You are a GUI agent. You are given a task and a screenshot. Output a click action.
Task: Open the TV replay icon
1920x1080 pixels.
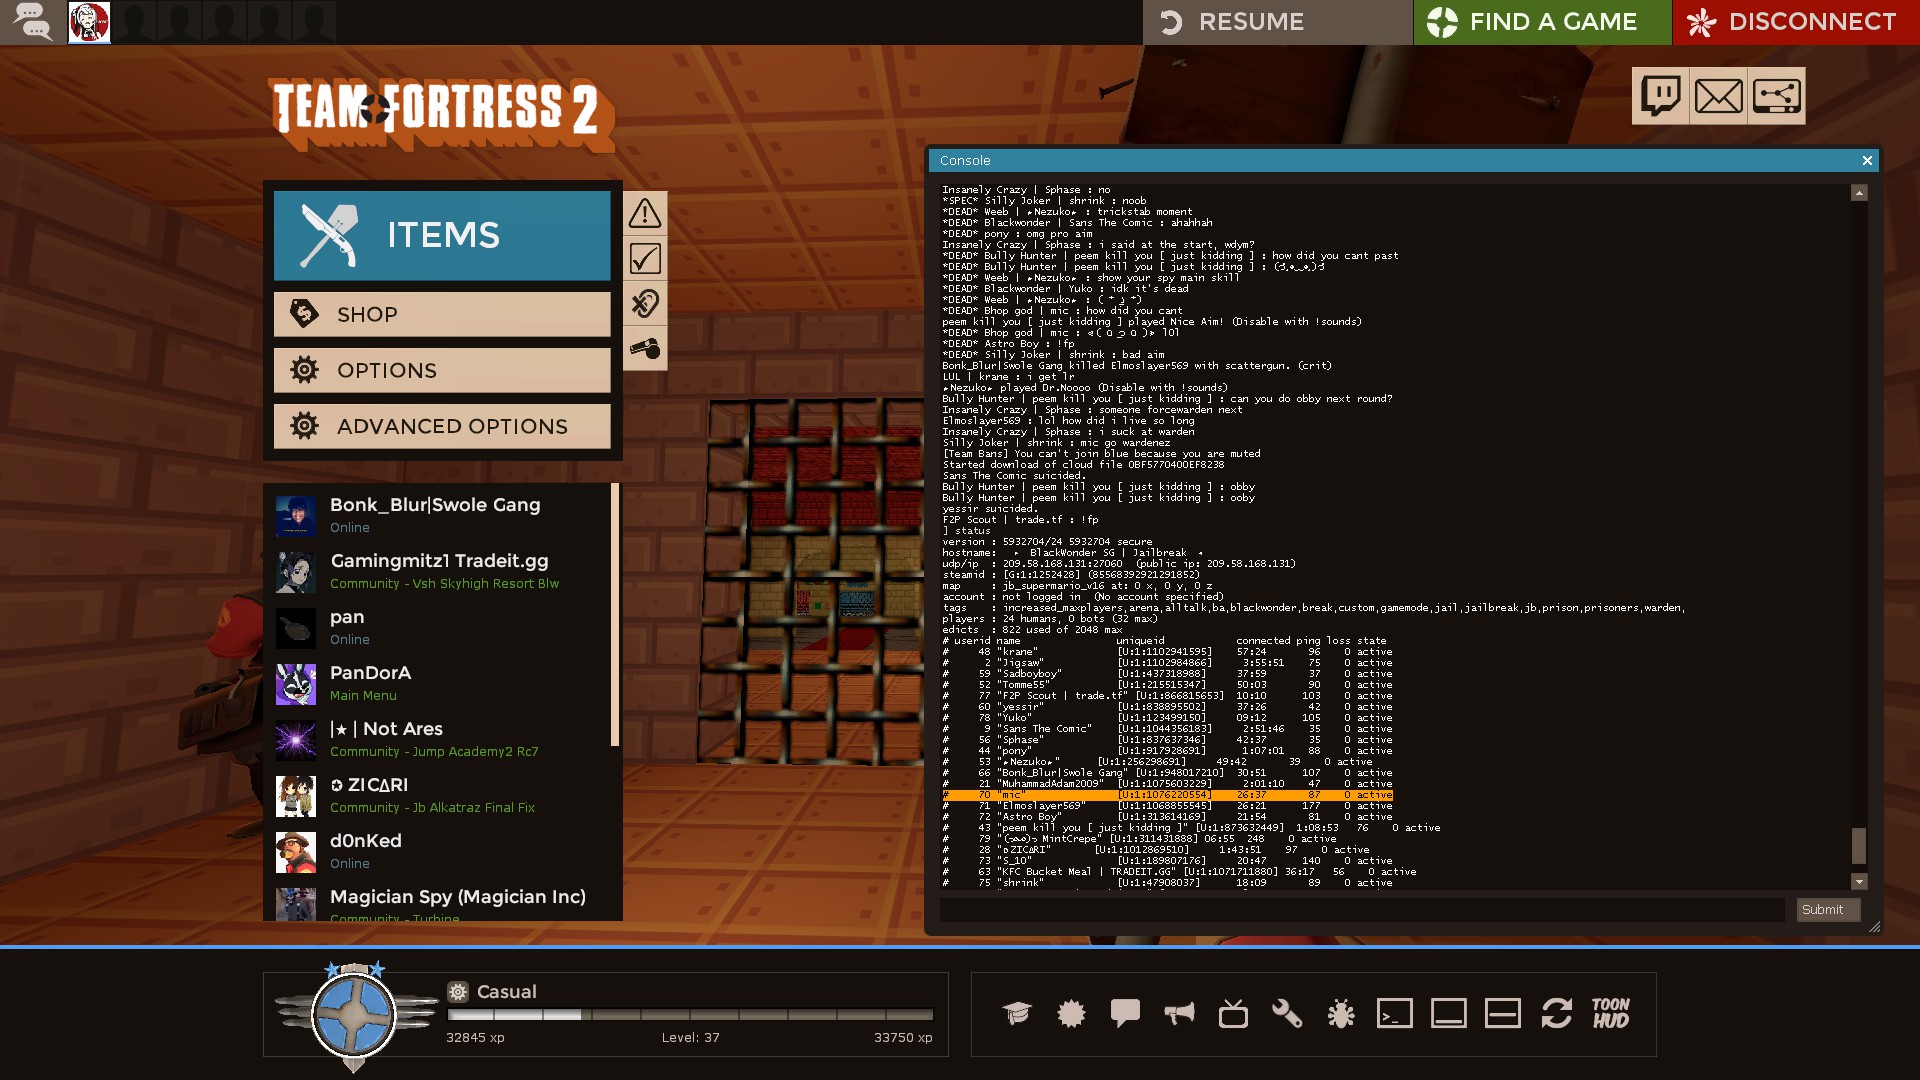pos(1233,1013)
